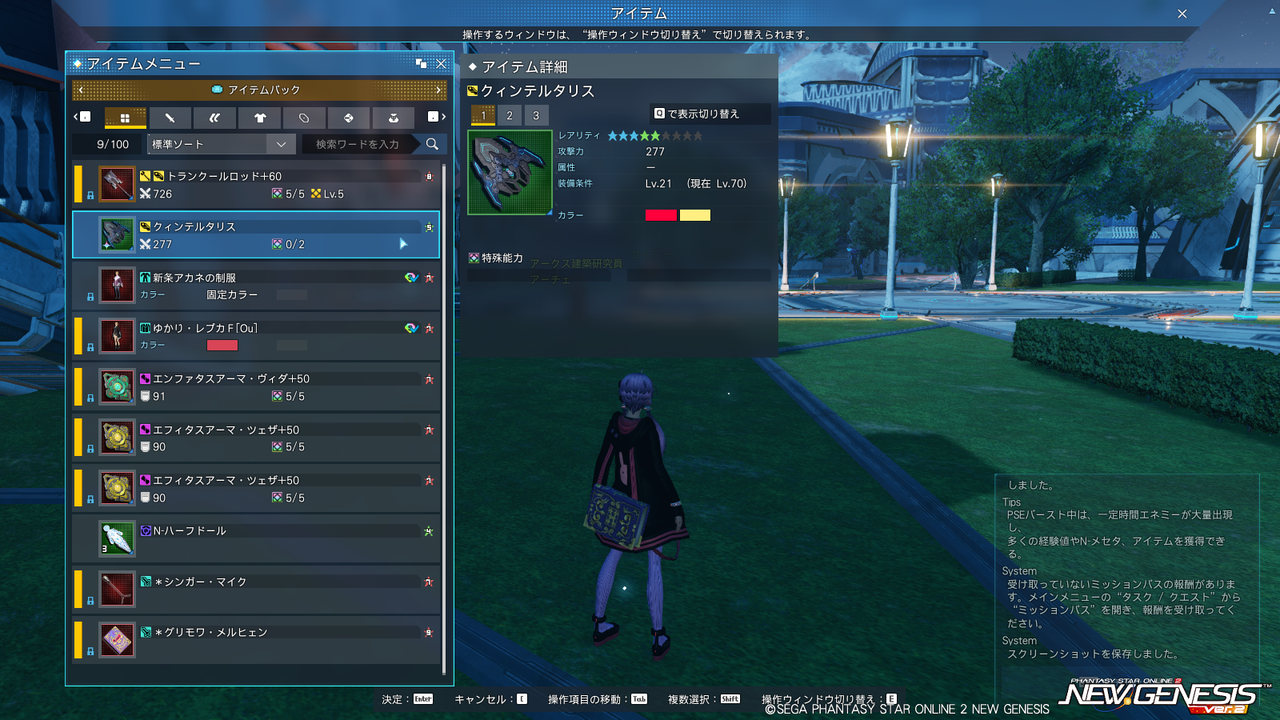Switch to previous storage from アイテムパック
Screen dimensions: 1280x720
79,90
